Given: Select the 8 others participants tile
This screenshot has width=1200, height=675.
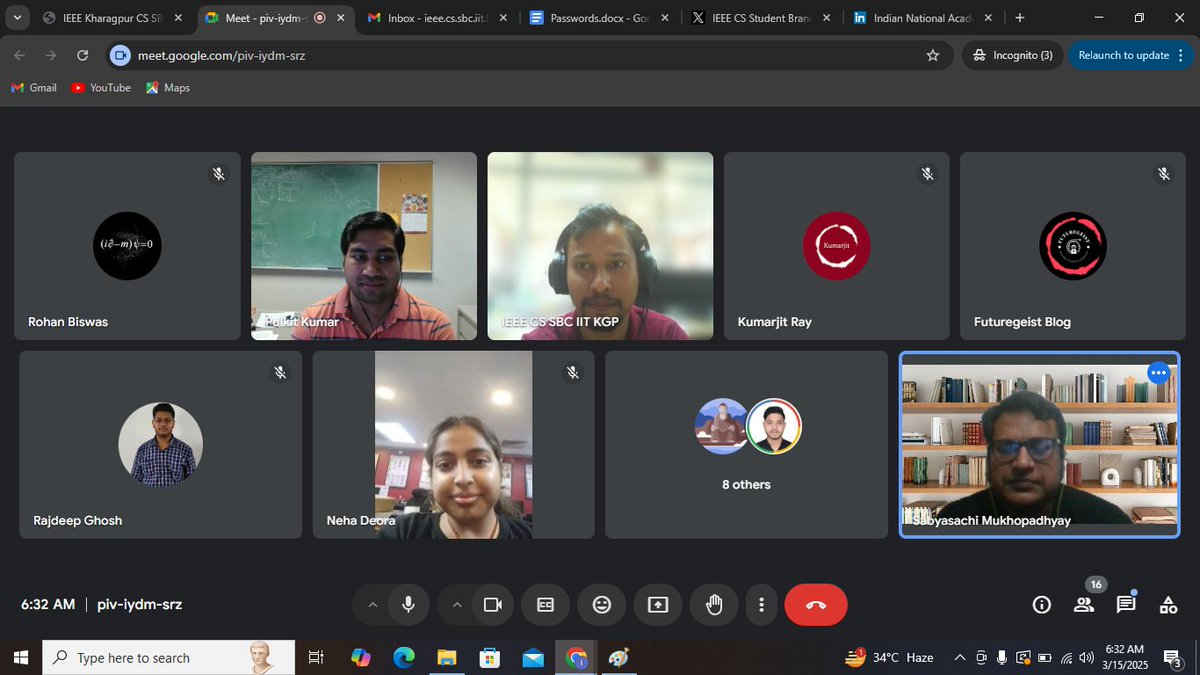Looking at the screenshot, I should tap(746, 445).
